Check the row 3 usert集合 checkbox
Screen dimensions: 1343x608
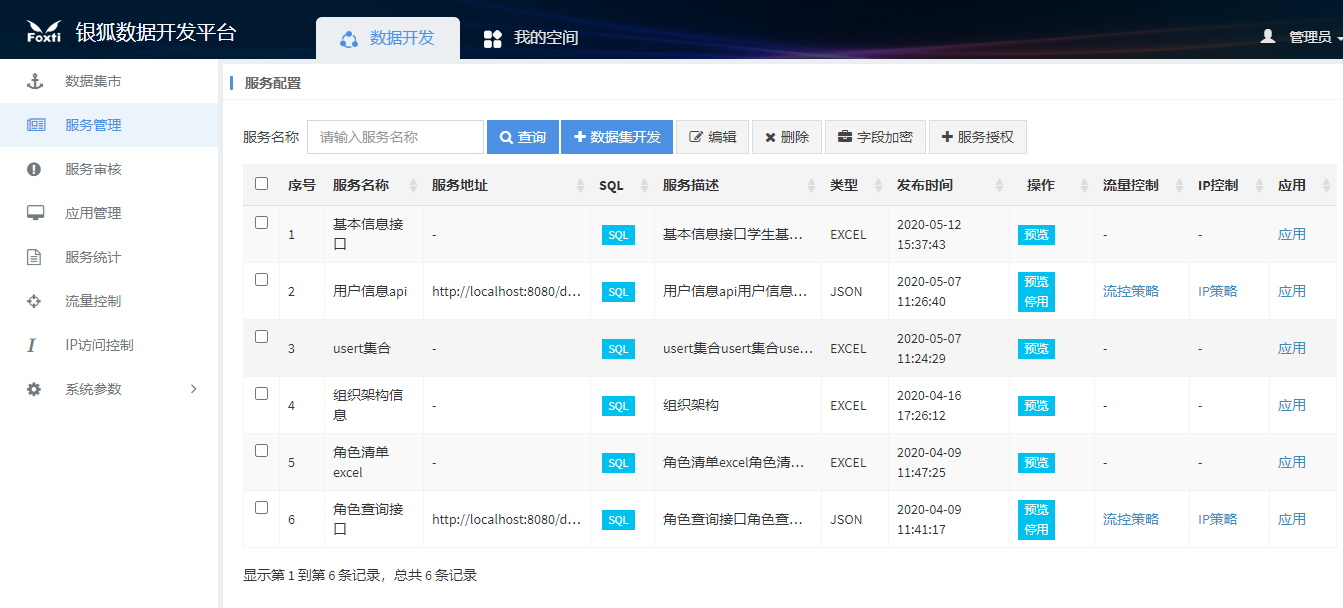tap(262, 337)
